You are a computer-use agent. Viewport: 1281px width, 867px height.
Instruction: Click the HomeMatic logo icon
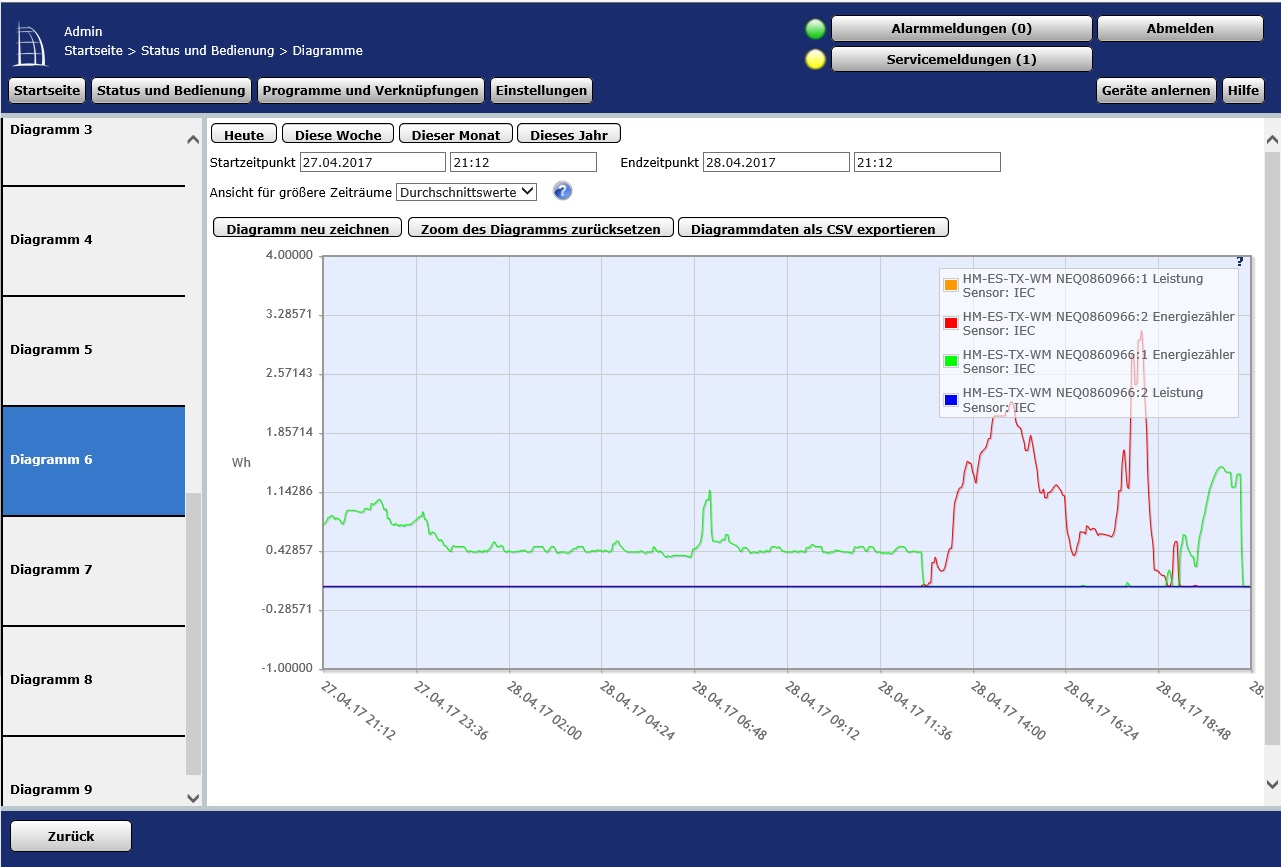pyautogui.click(x=30, y=45)
